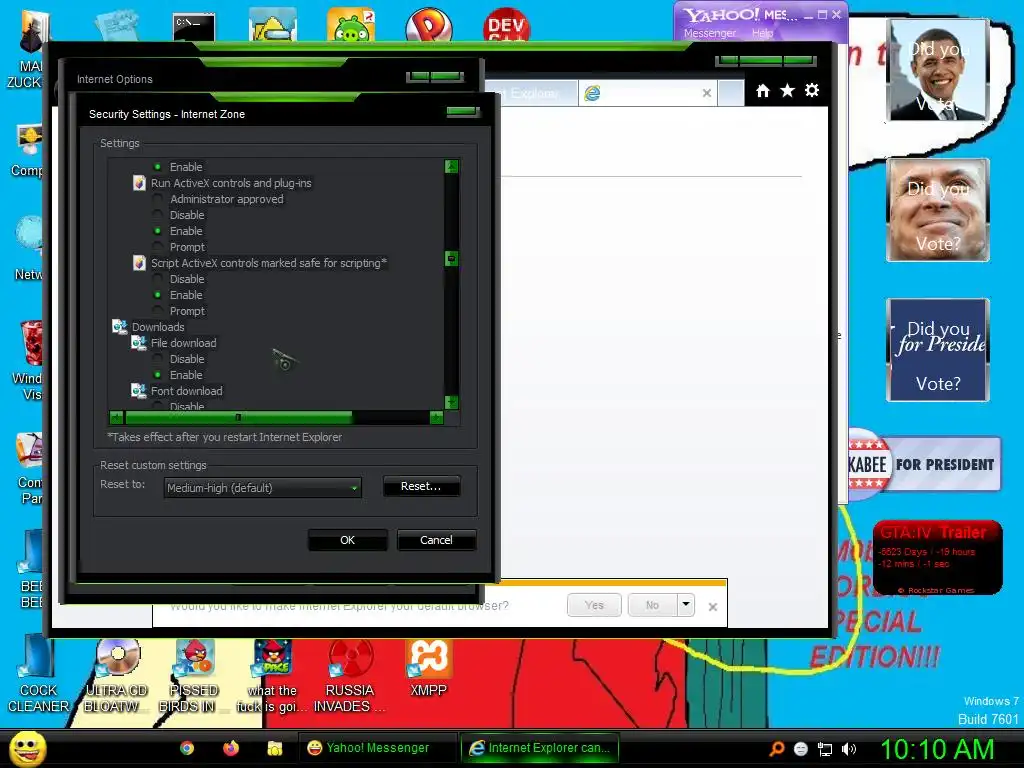Open the DEV C++ desktop icon

(507, 25)
